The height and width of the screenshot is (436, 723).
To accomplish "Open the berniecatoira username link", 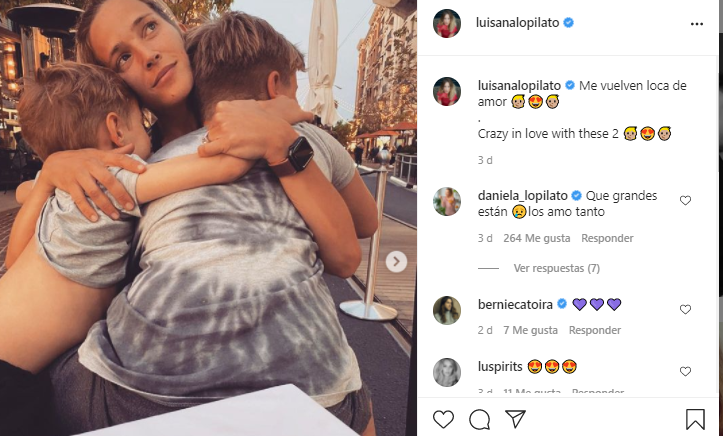I will click(x=515, y=305).
